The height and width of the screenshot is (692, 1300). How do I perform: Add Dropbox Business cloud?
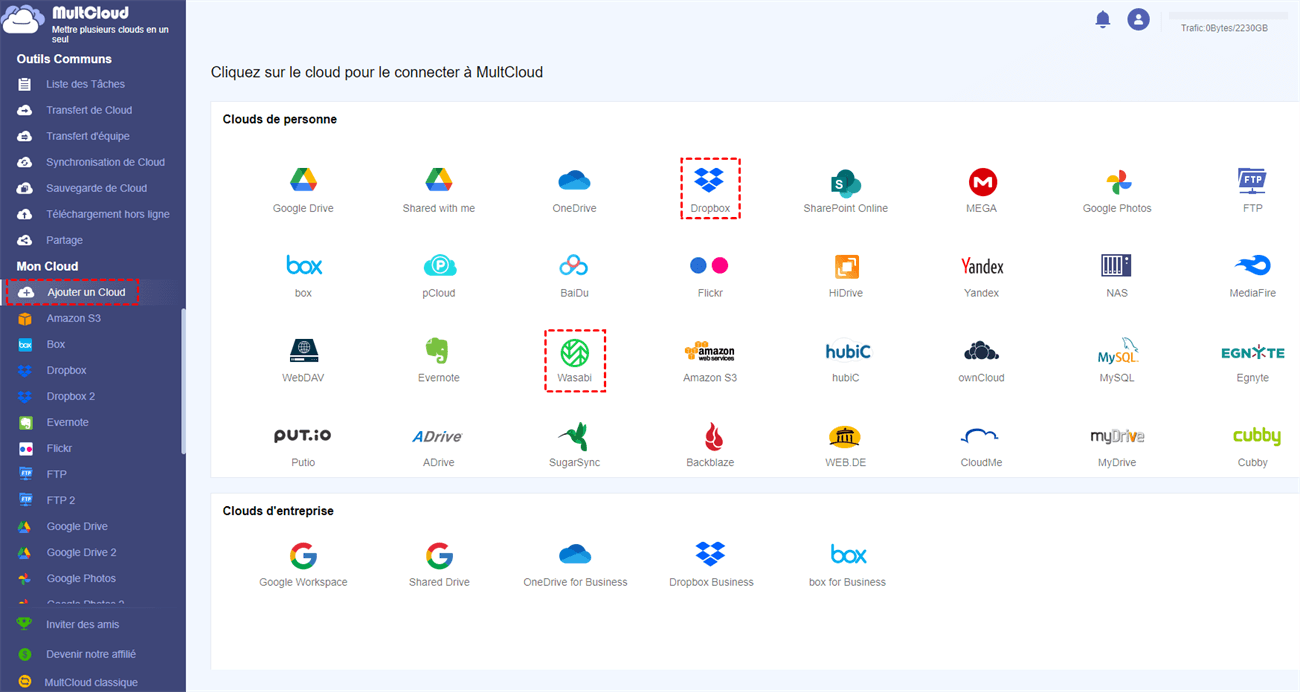711,554
